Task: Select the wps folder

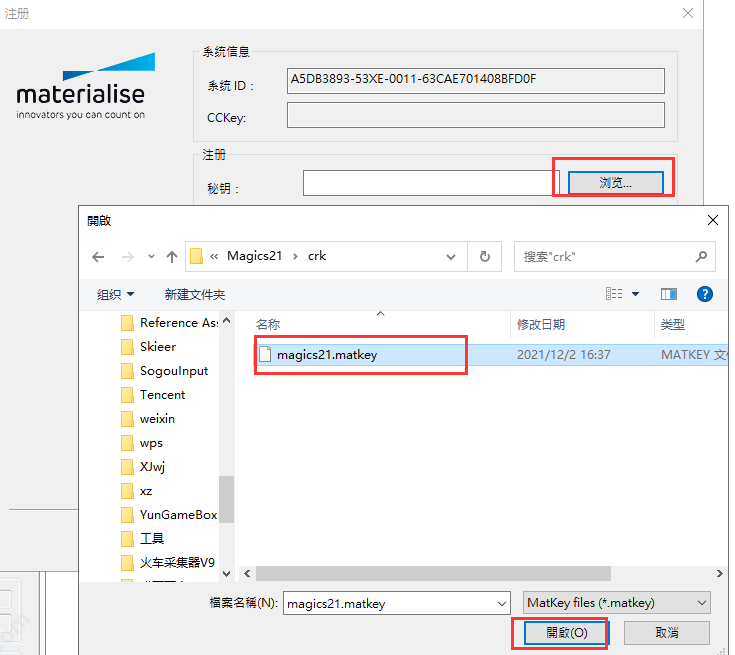Action: 142,443
